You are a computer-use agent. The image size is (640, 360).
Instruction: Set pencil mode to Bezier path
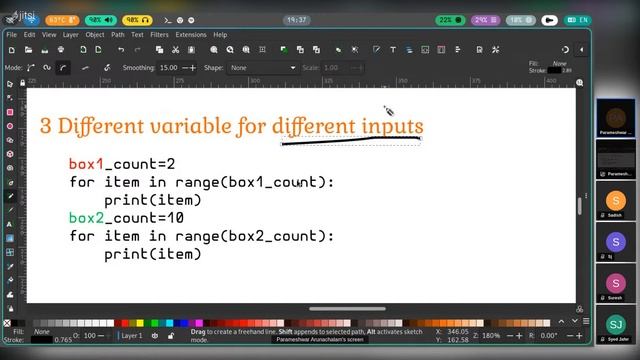pos(31,68)
